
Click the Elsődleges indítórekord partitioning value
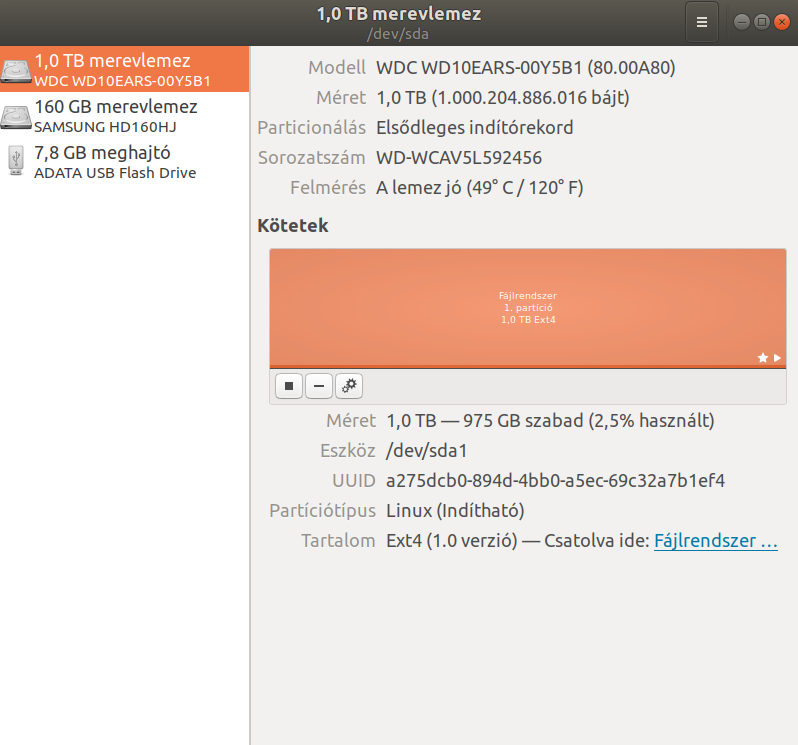click(475, 128)
